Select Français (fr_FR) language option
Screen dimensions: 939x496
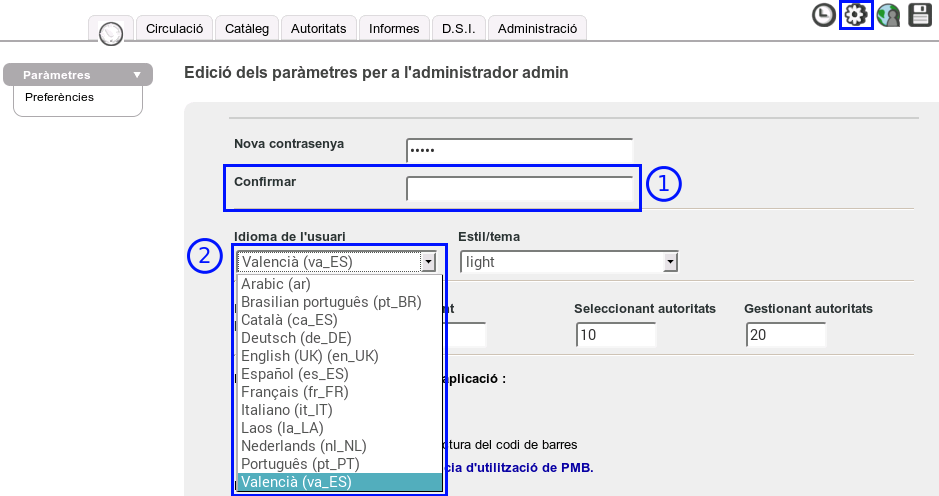point(295,392)
